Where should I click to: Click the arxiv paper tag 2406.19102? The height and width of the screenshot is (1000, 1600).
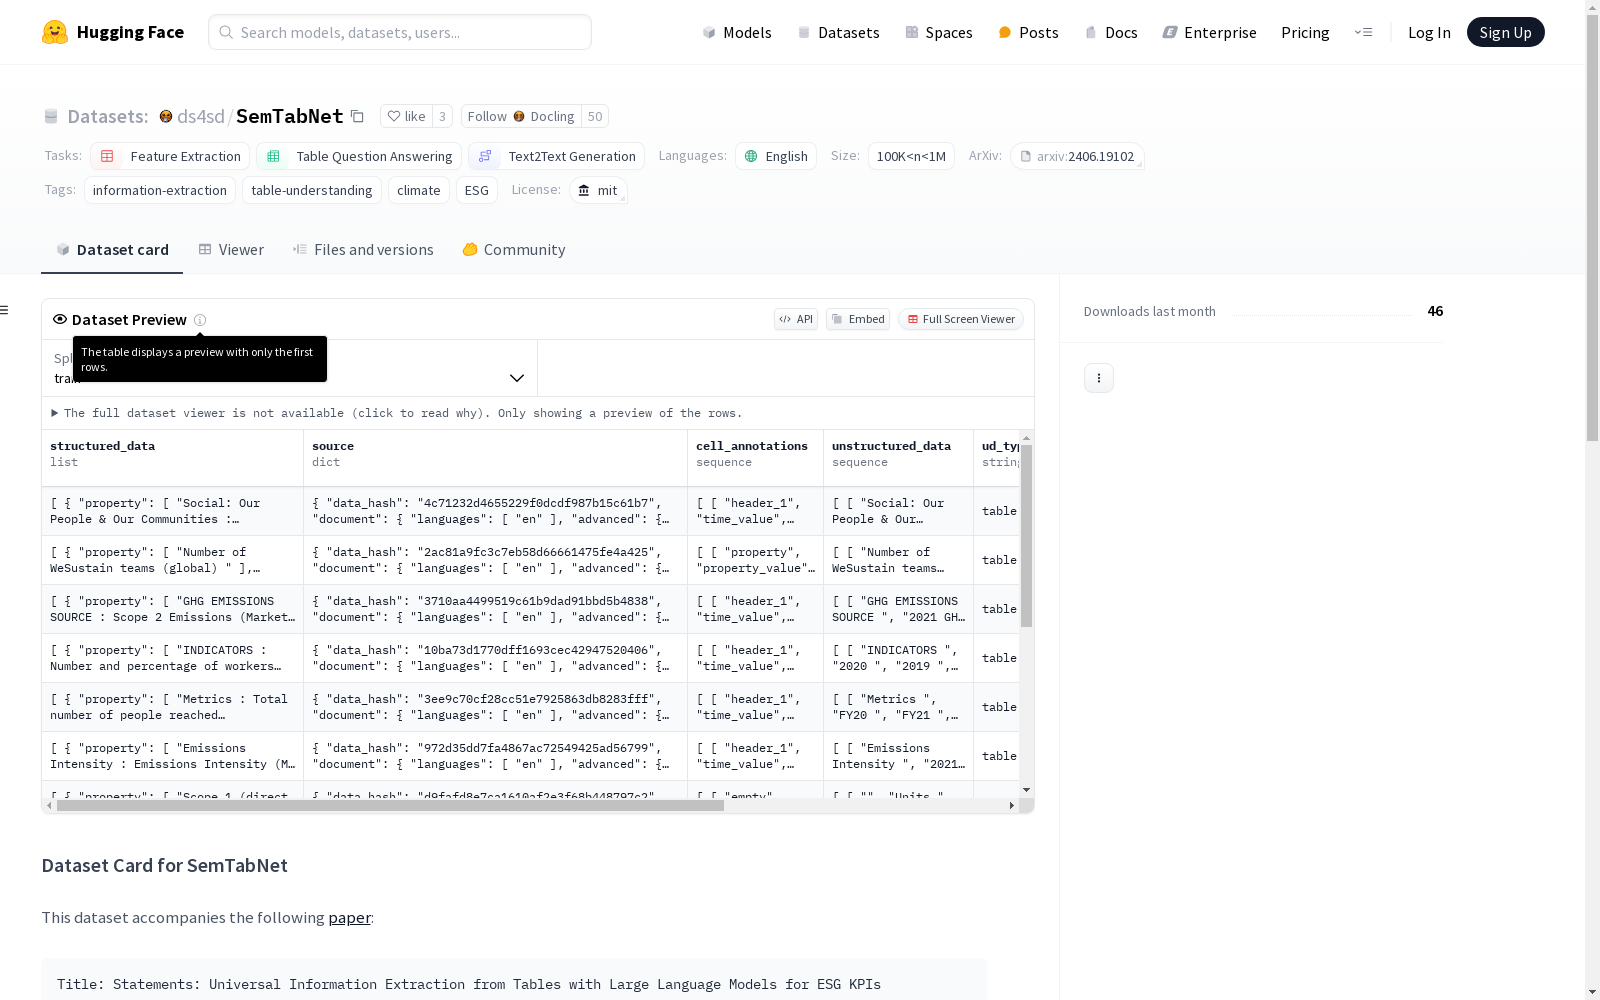[1077, 156]
